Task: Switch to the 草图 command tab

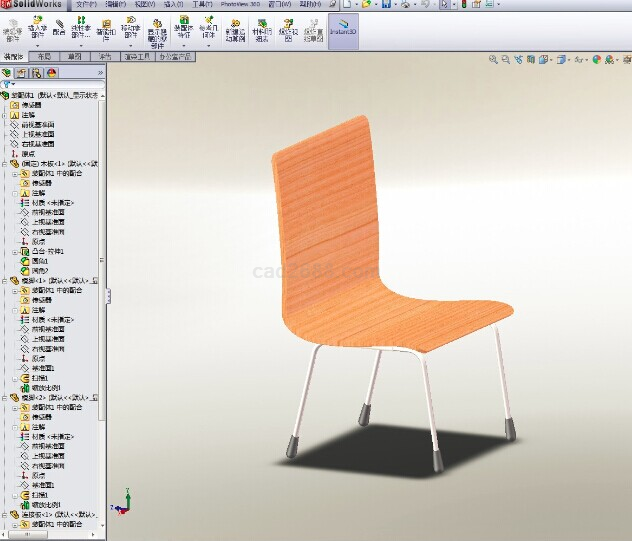Action: point(75,58)
